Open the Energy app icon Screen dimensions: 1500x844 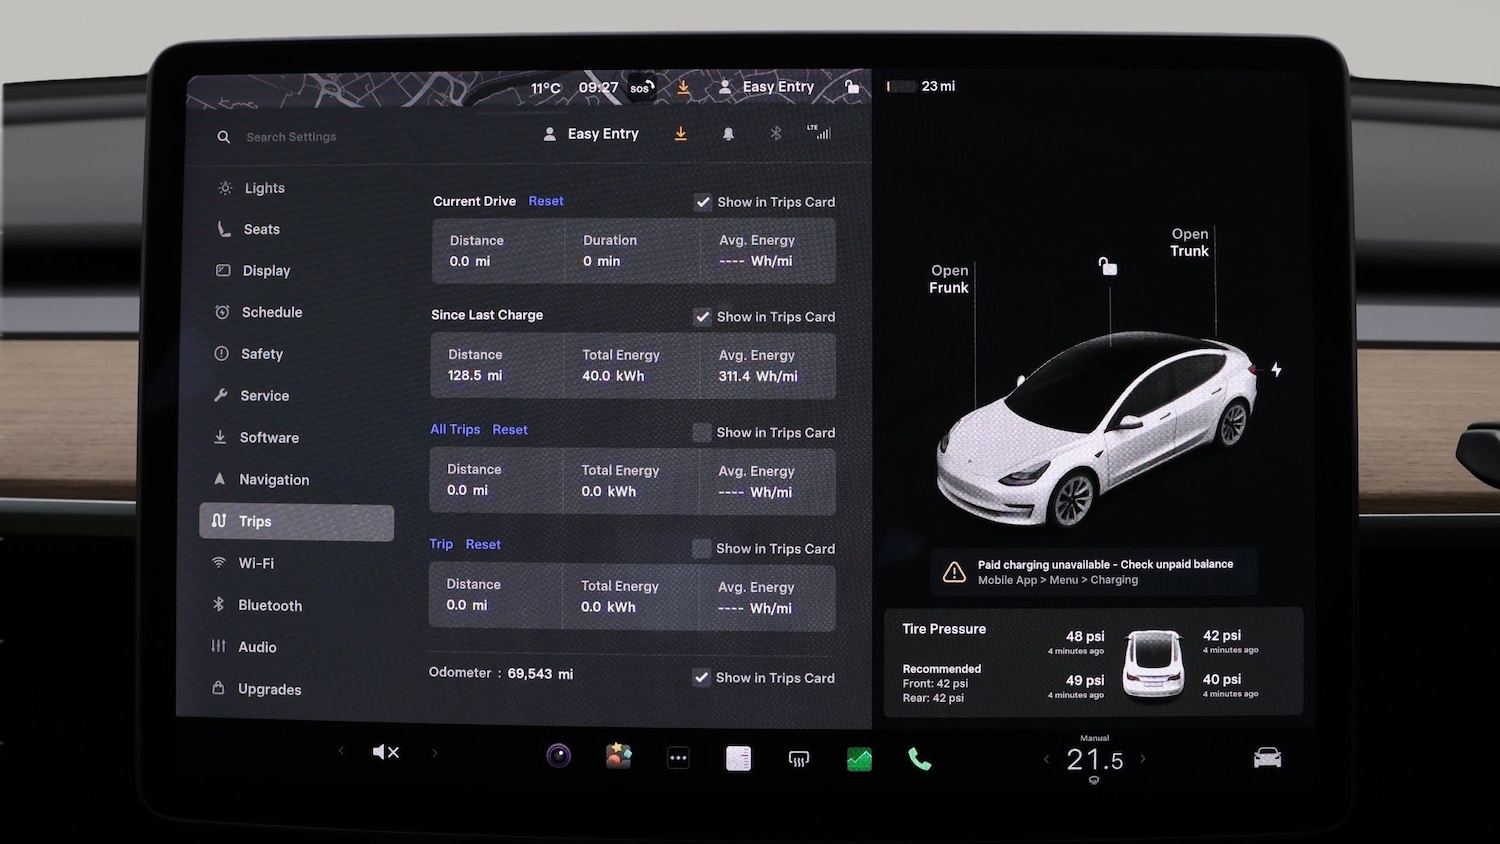(x=858, y=757)
